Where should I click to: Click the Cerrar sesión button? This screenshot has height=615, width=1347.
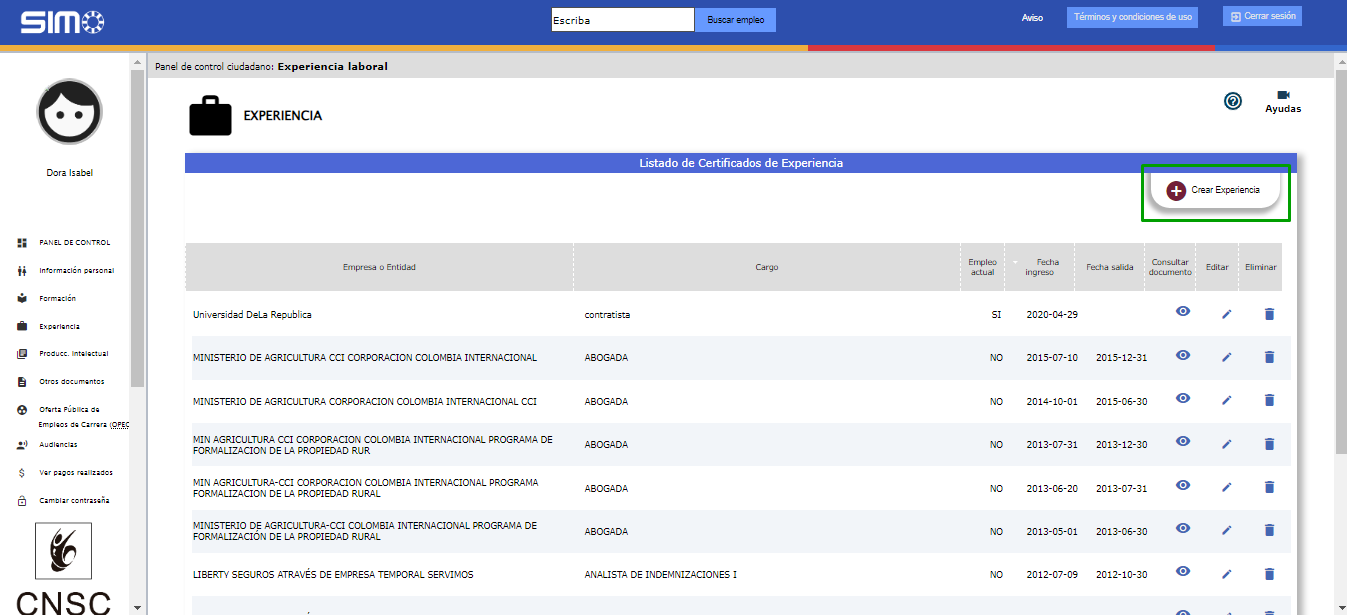point(1262,17)
